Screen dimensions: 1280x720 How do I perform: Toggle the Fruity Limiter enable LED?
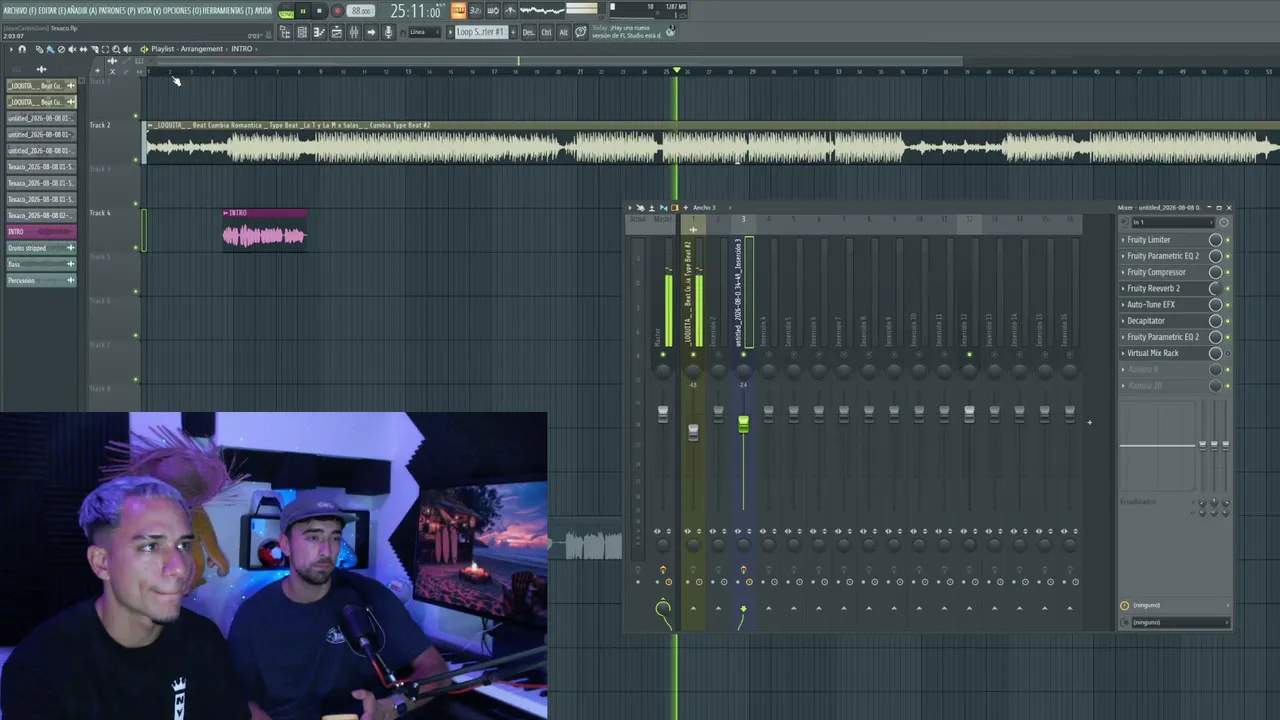pyautogui.click(x=1227, y=240)
